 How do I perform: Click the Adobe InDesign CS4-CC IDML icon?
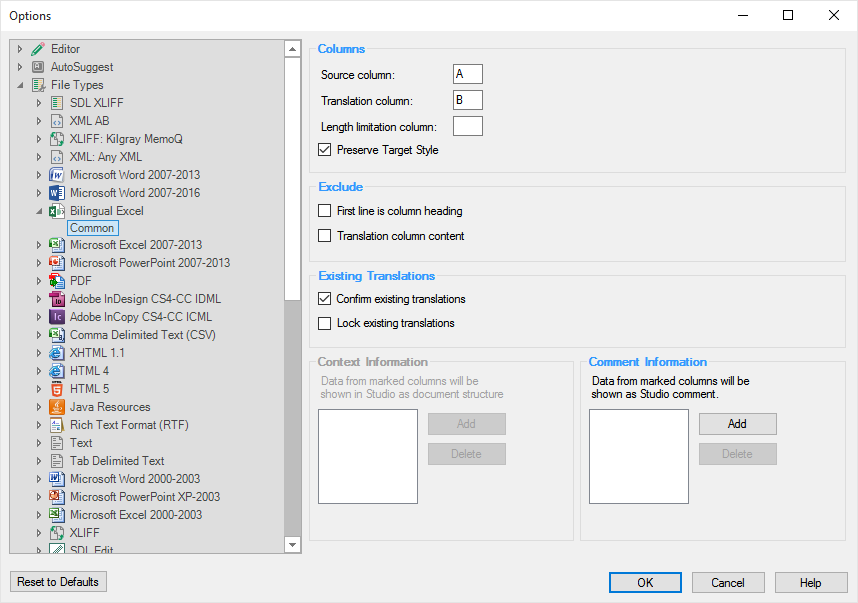tap(57, 299)
